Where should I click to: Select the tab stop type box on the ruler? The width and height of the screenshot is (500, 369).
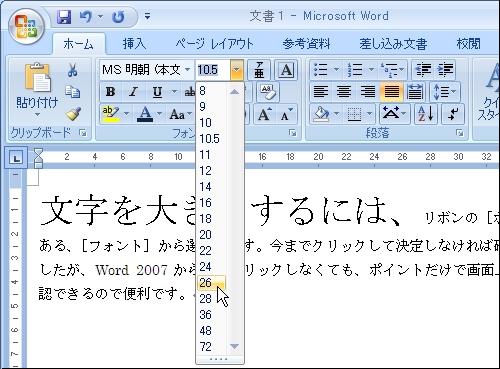tap(16, 158)
